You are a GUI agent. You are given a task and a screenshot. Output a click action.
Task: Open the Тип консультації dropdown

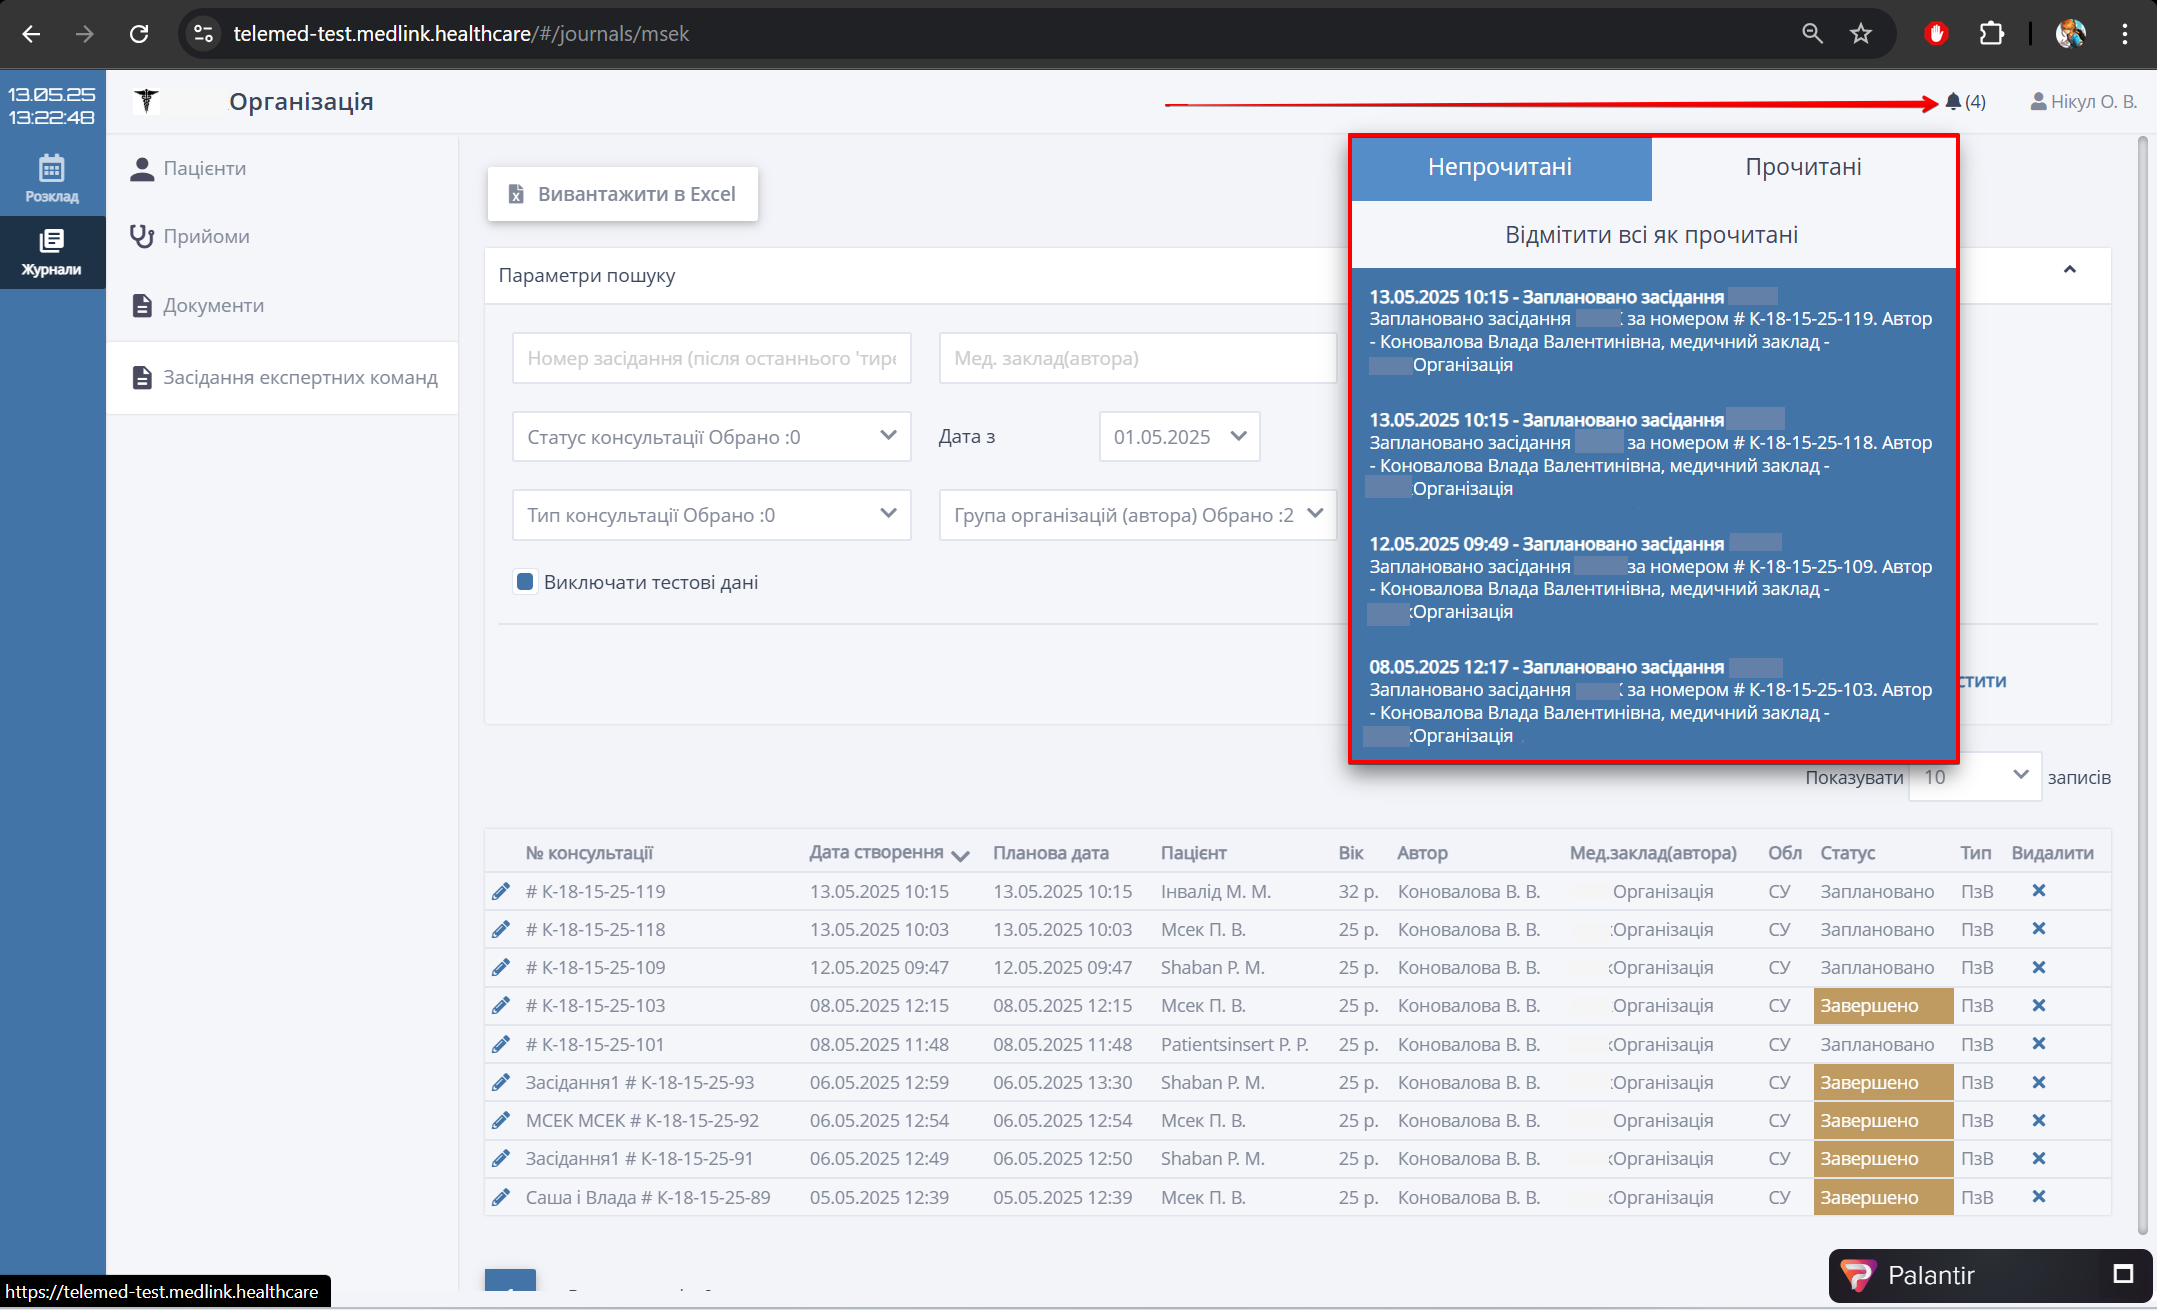[x=711, y=515]
